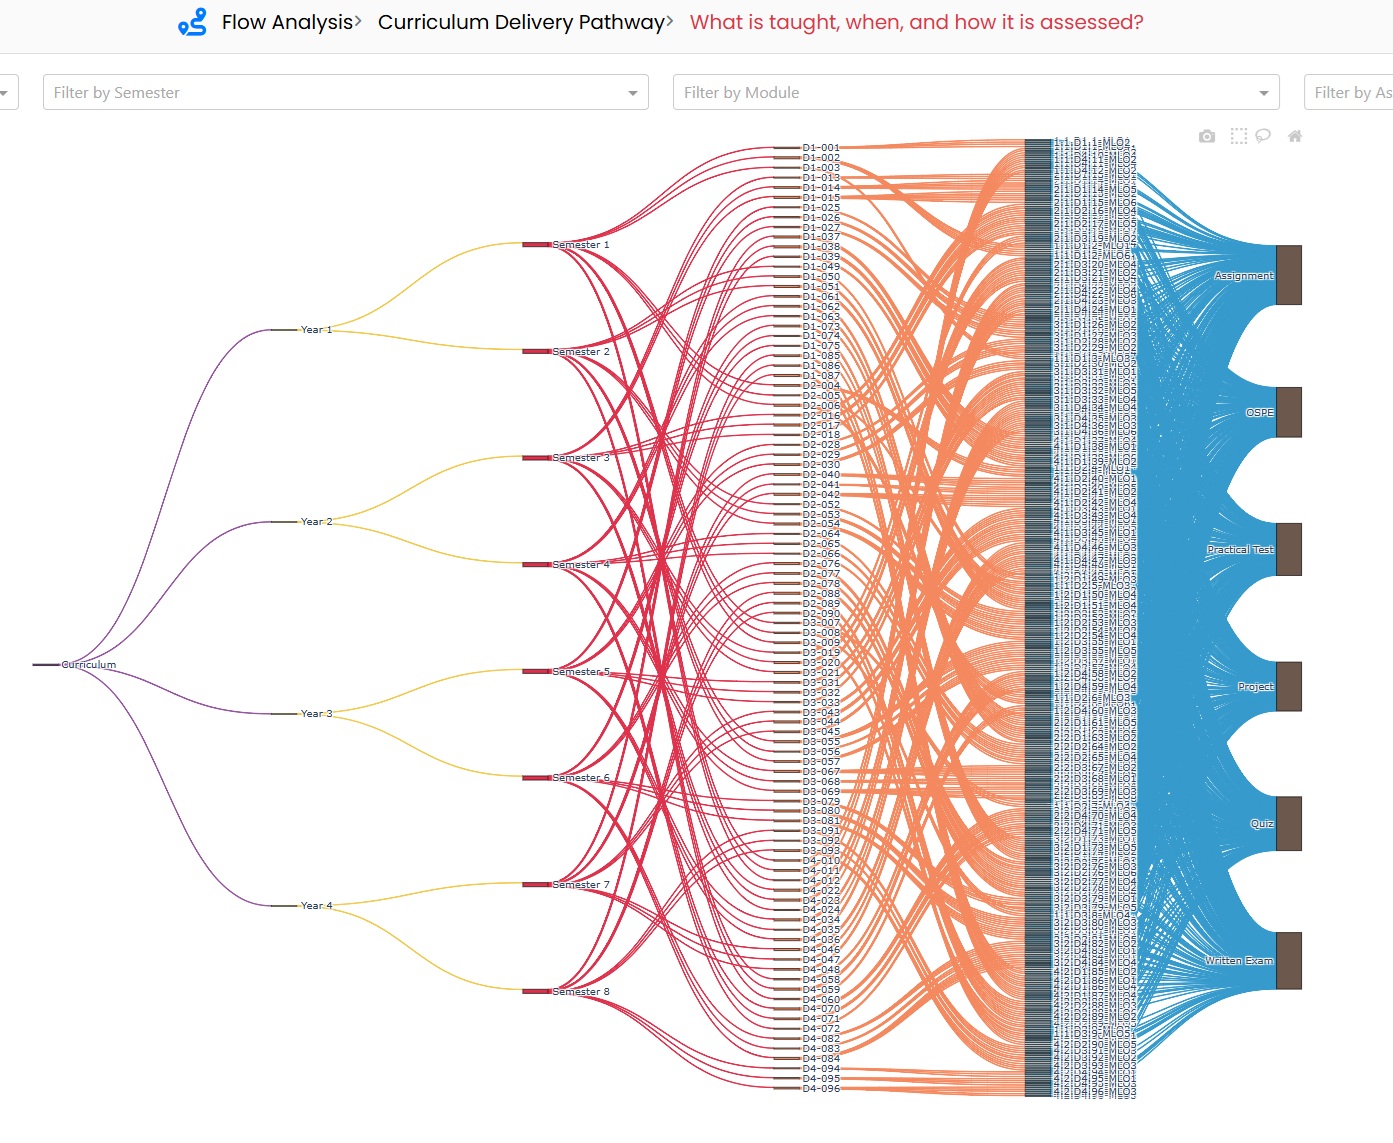Expand the Filter by Module dropdown arrow

pos(1264,93)
